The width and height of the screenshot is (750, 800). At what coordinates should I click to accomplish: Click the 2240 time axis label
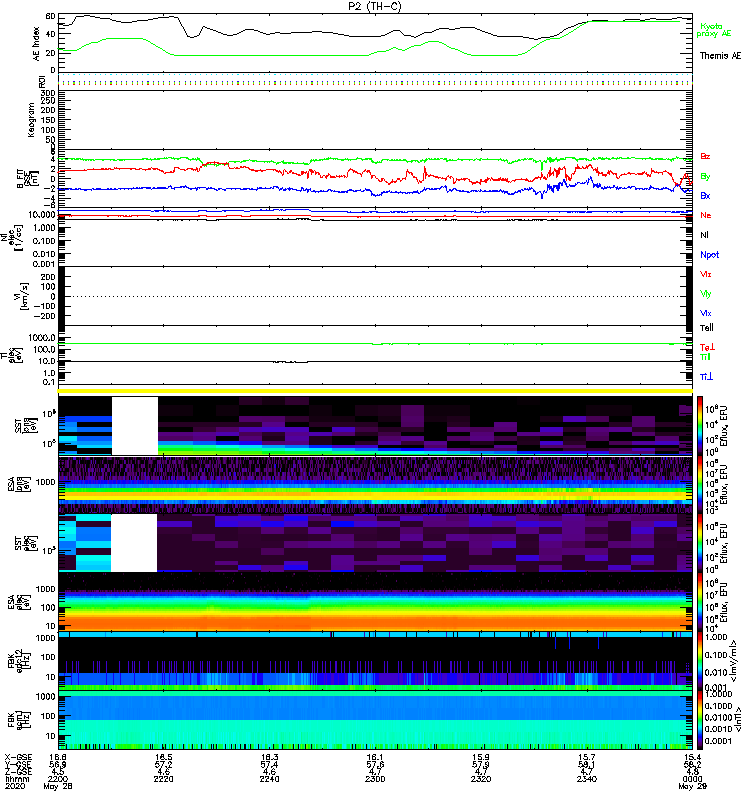click(x=269, y=779)
